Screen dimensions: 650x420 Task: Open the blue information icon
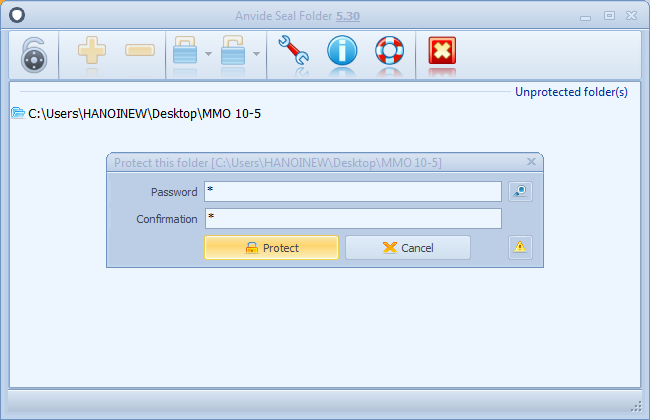[x=342, y=53]
